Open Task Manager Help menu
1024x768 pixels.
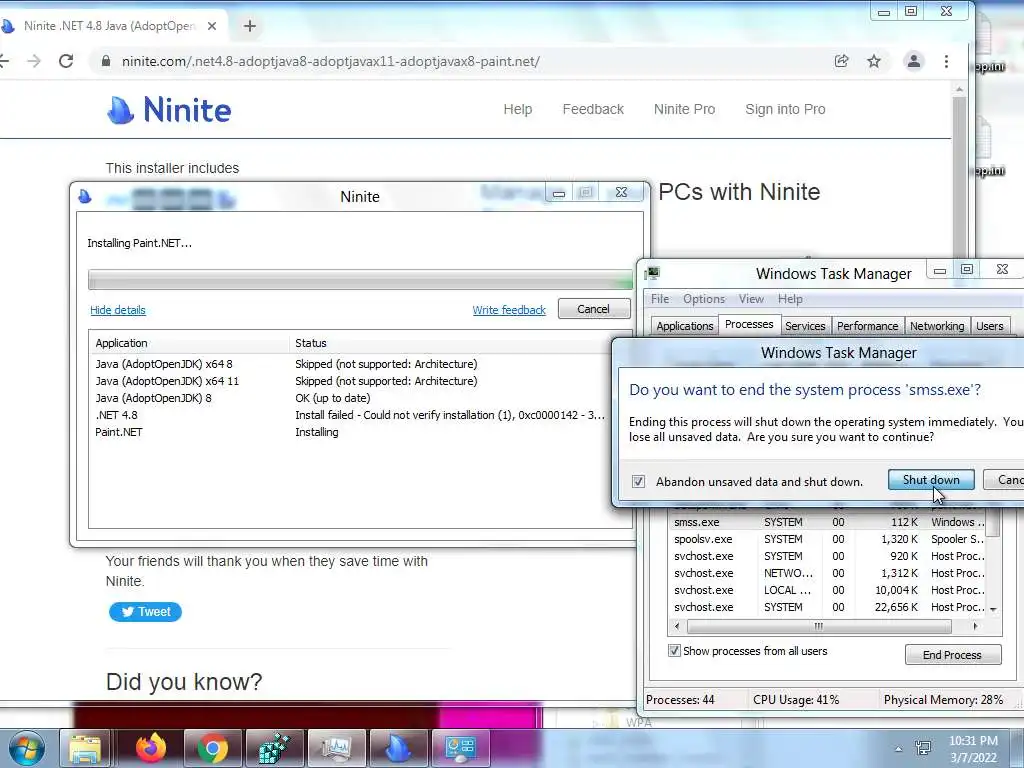(x=790, y=298)
